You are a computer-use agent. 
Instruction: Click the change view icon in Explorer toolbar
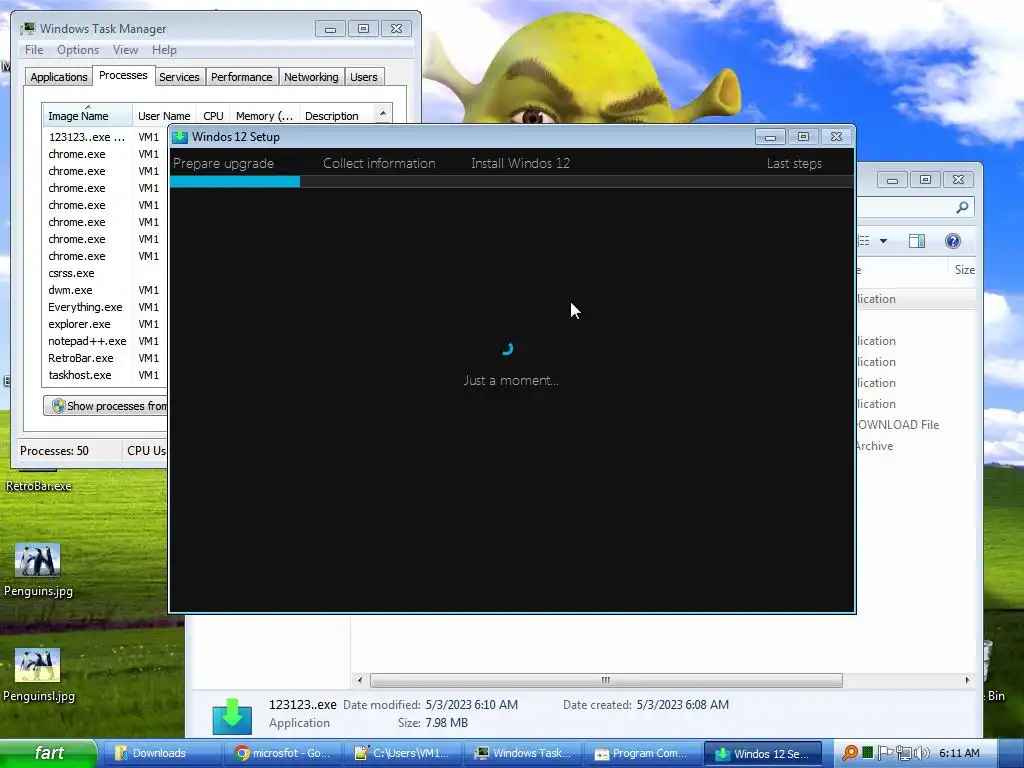(863, 241)
